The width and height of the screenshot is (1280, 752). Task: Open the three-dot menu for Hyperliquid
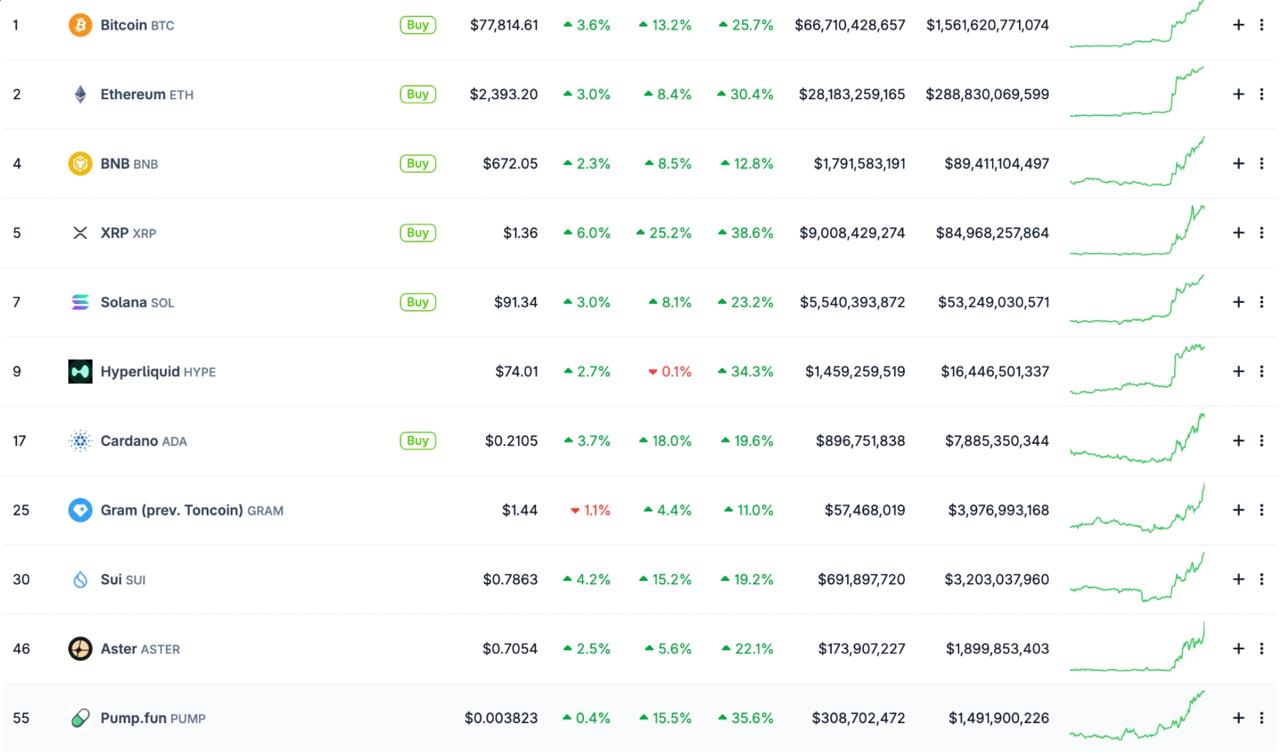point(1261,371)
